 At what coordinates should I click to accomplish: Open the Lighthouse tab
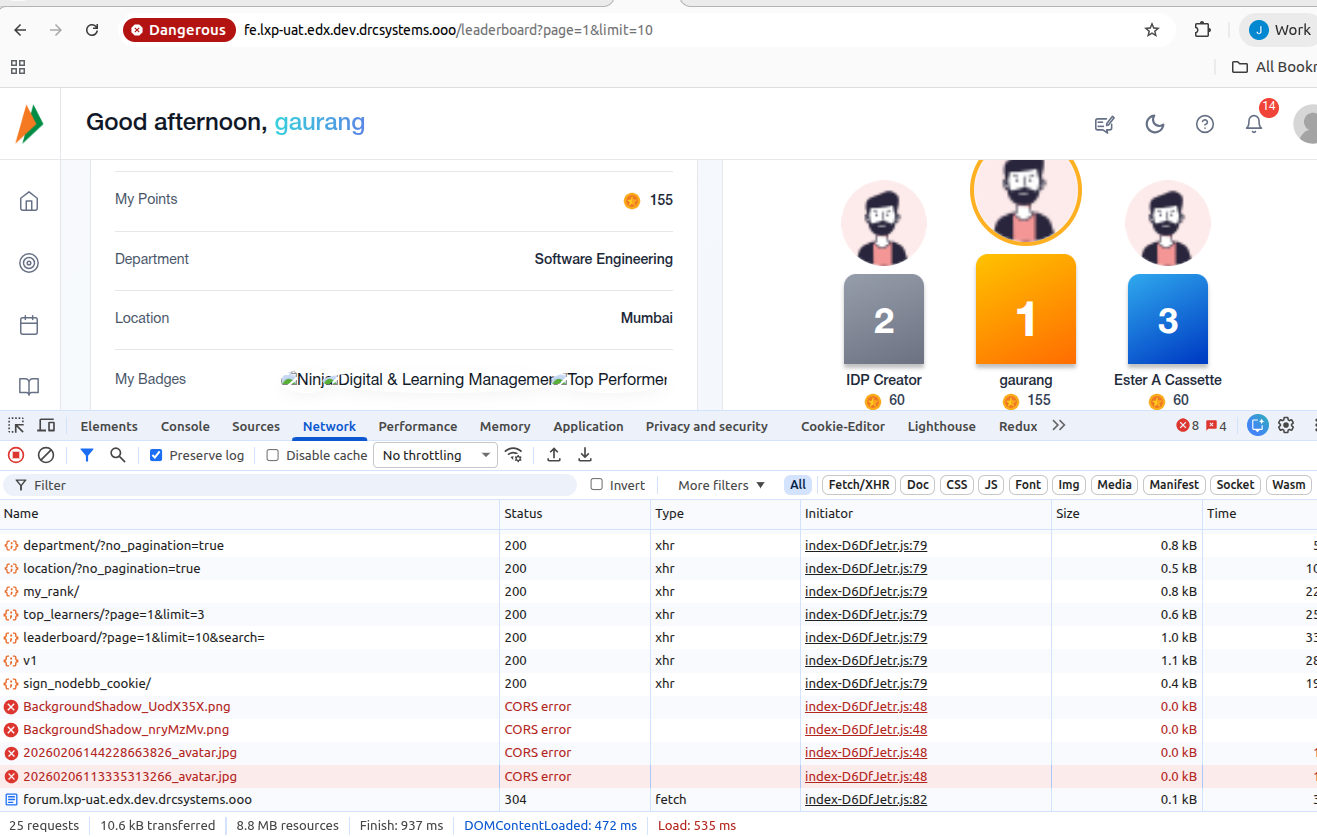pyautogui.click(x=941, y=427)
